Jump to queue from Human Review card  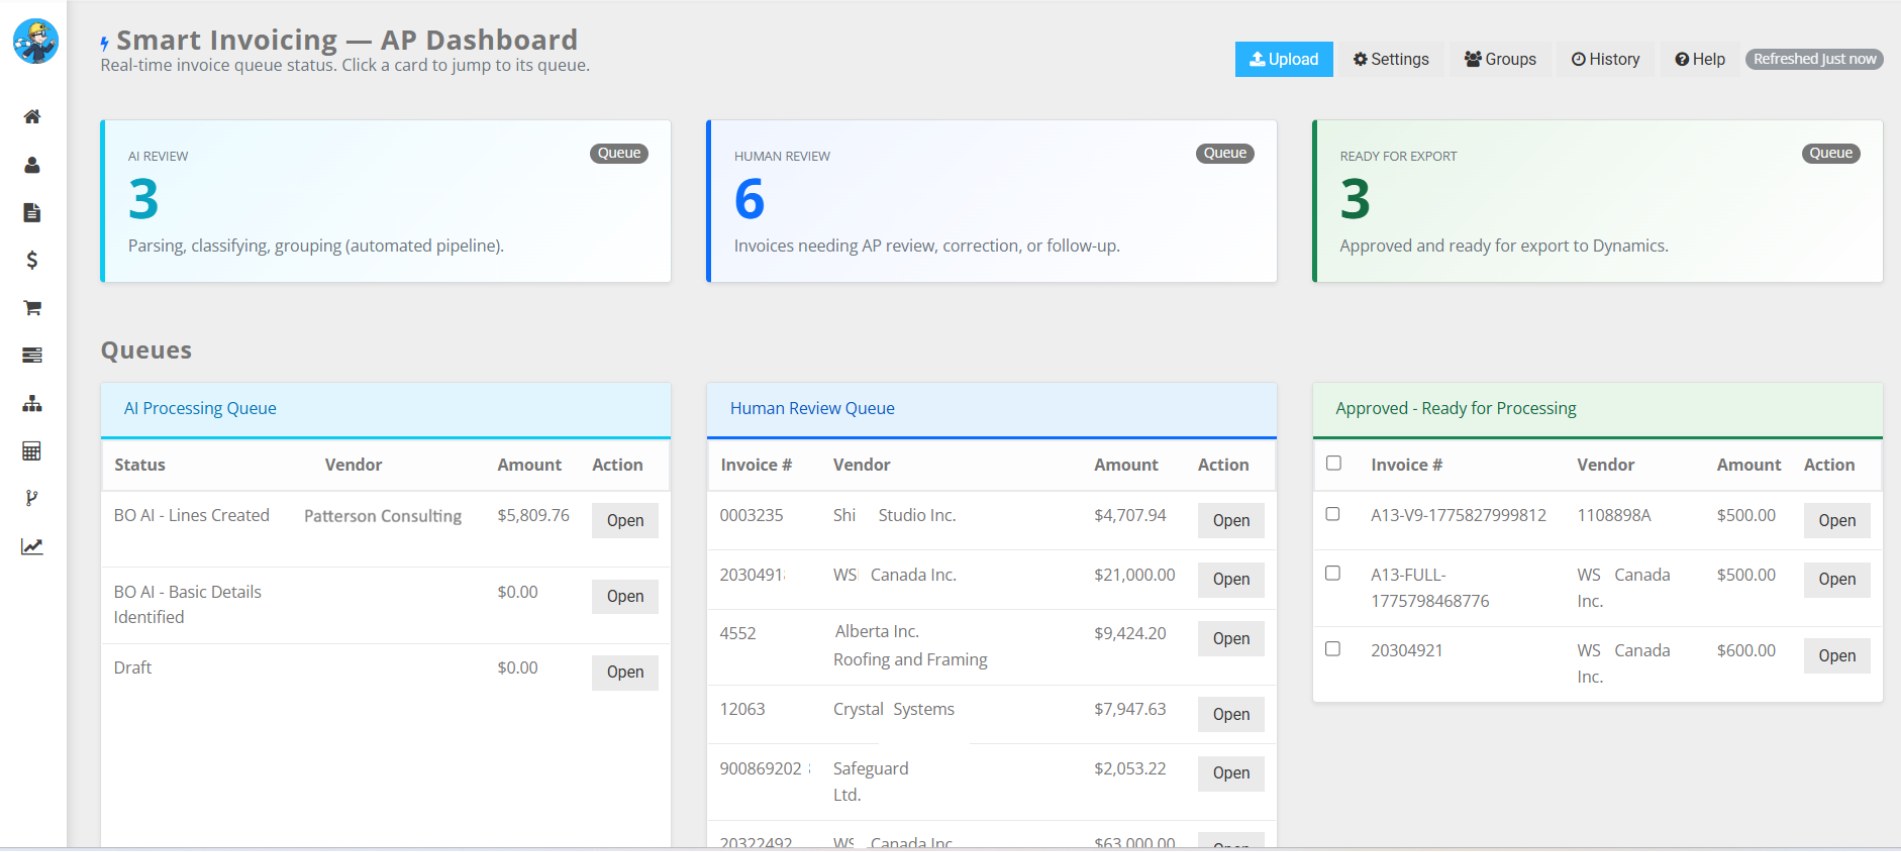pyautogui.click(x=992, y=201)
